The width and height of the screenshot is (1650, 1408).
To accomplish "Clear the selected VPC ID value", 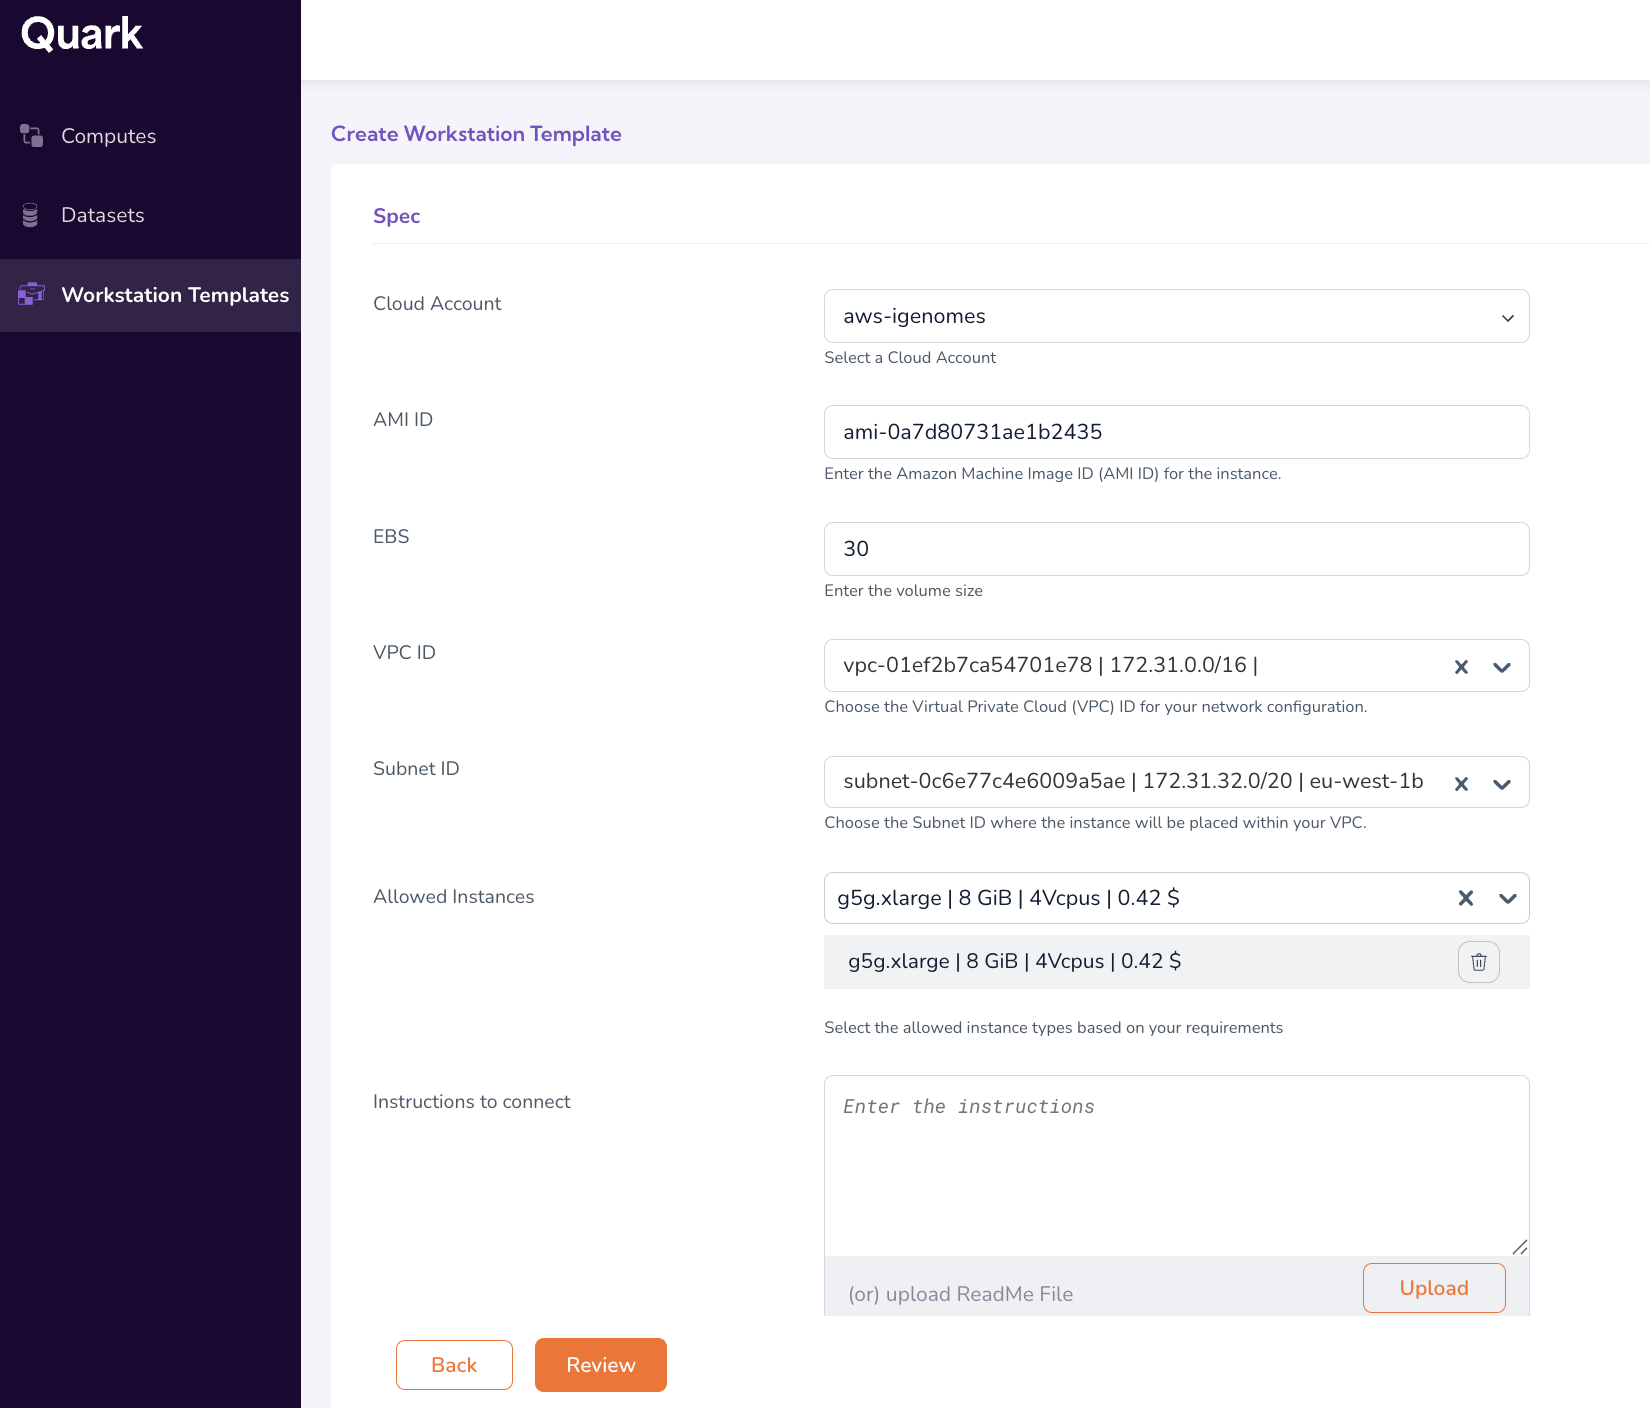I will coord(1461,667).
